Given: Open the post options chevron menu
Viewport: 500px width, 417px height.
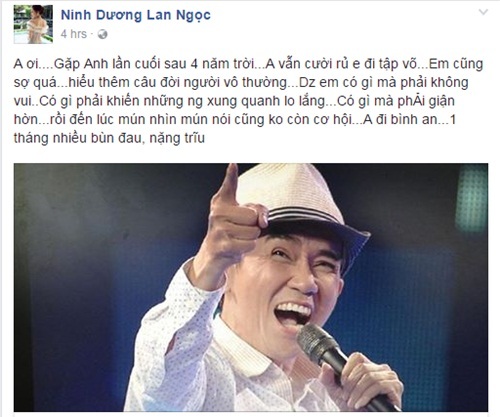Looking at the screenshot, I should click(483, 13).
